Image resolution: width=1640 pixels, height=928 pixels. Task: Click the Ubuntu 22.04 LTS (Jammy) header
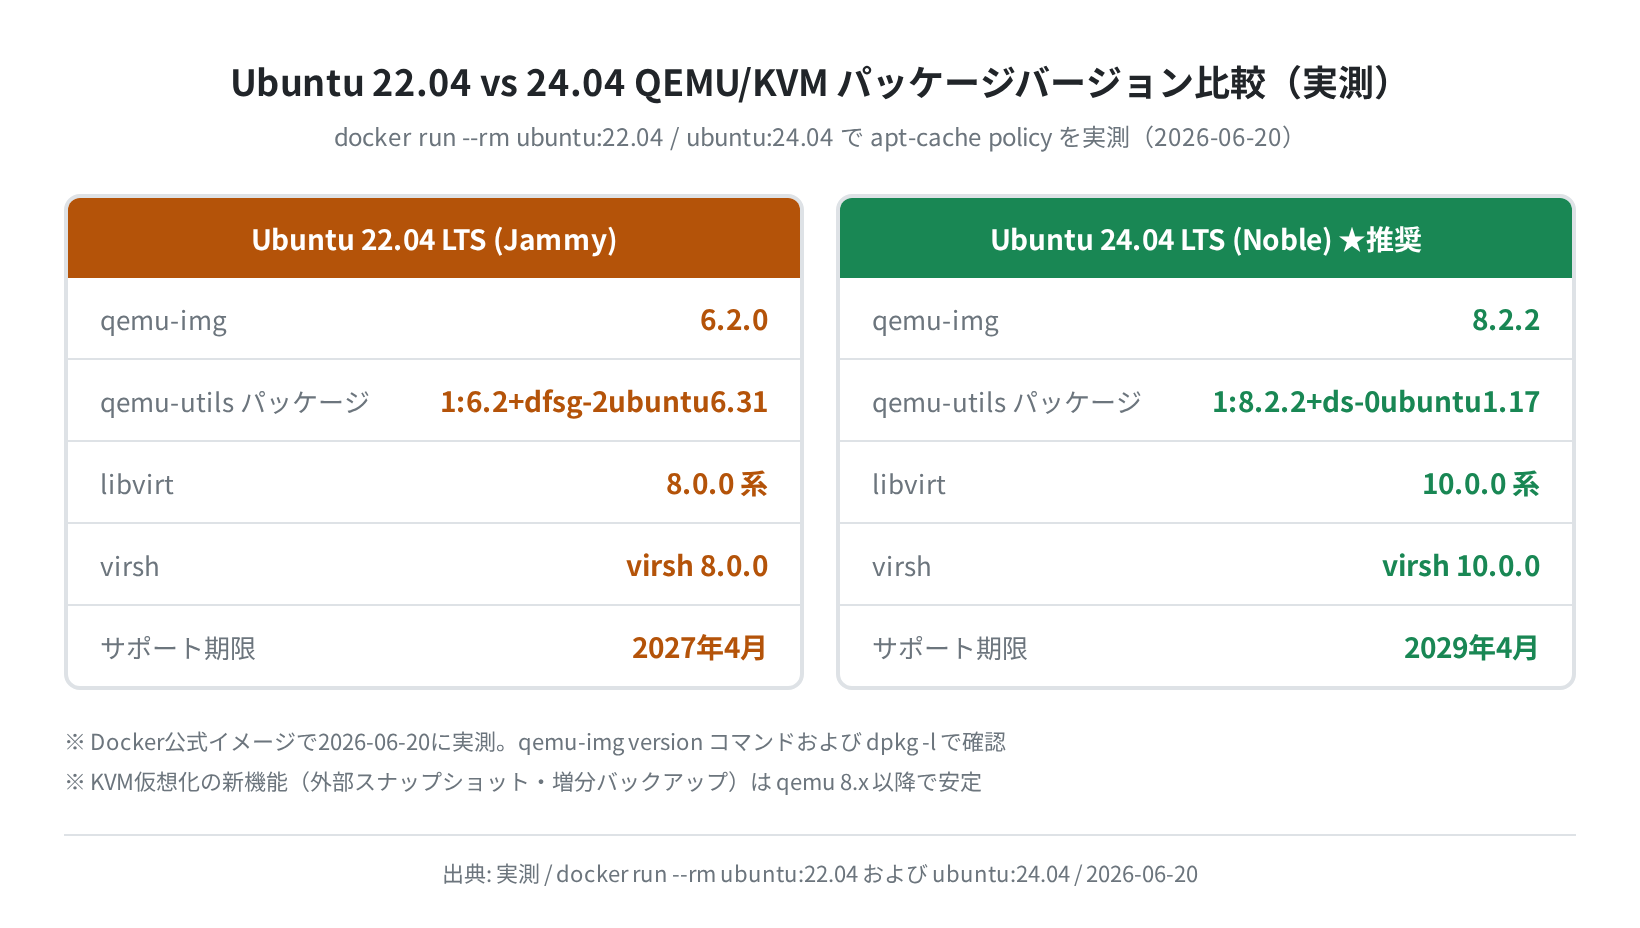[x=434, y=239]
